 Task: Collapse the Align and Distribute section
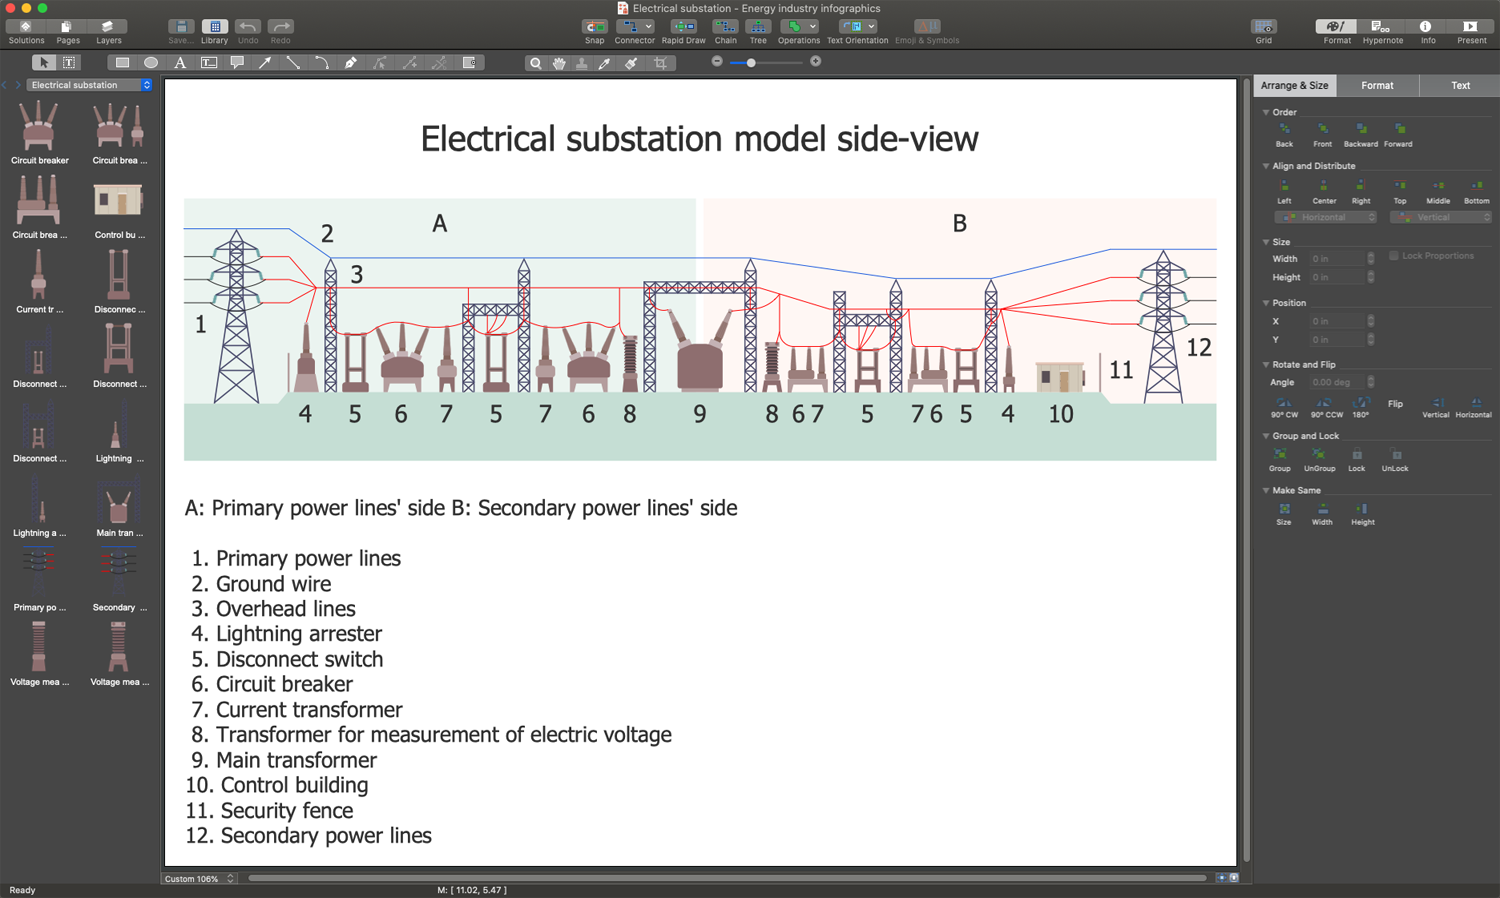coord(1266,166)
